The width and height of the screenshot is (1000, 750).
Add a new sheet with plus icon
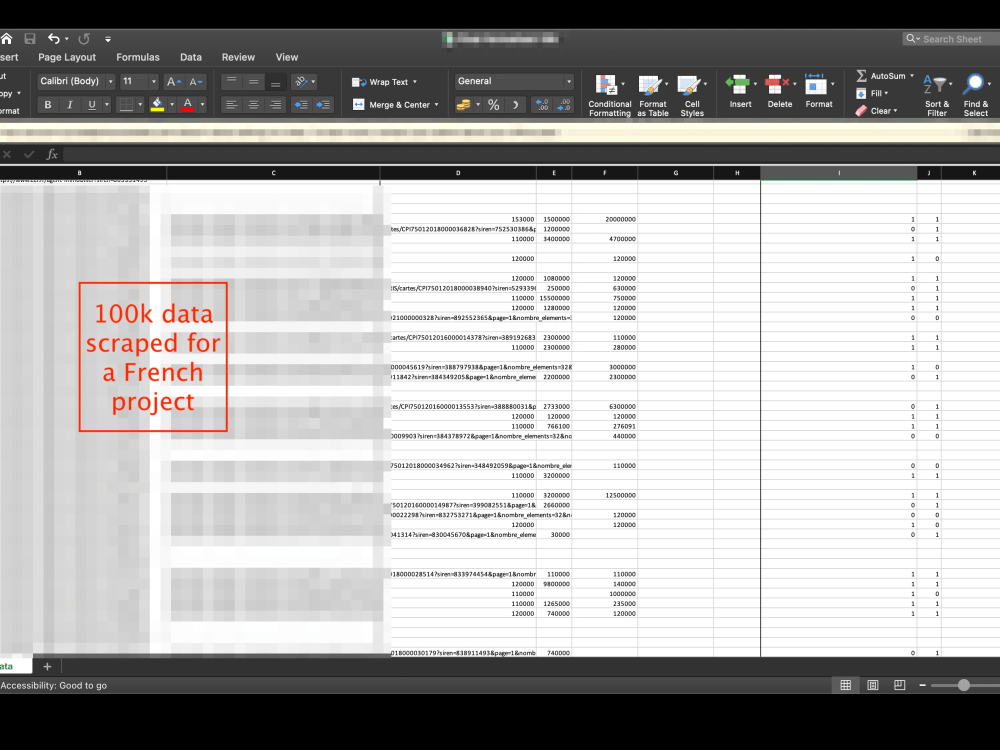(47, 666)
